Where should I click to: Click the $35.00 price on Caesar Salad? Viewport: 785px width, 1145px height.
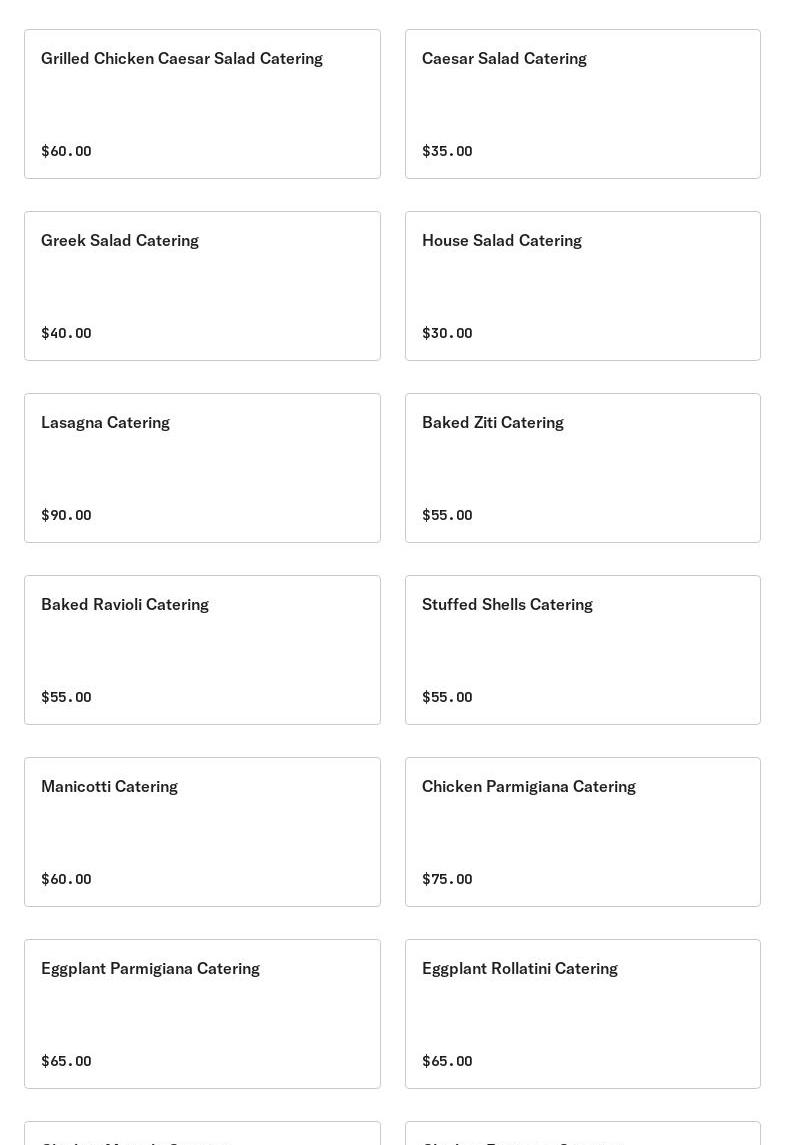click(x=447, y=151)
